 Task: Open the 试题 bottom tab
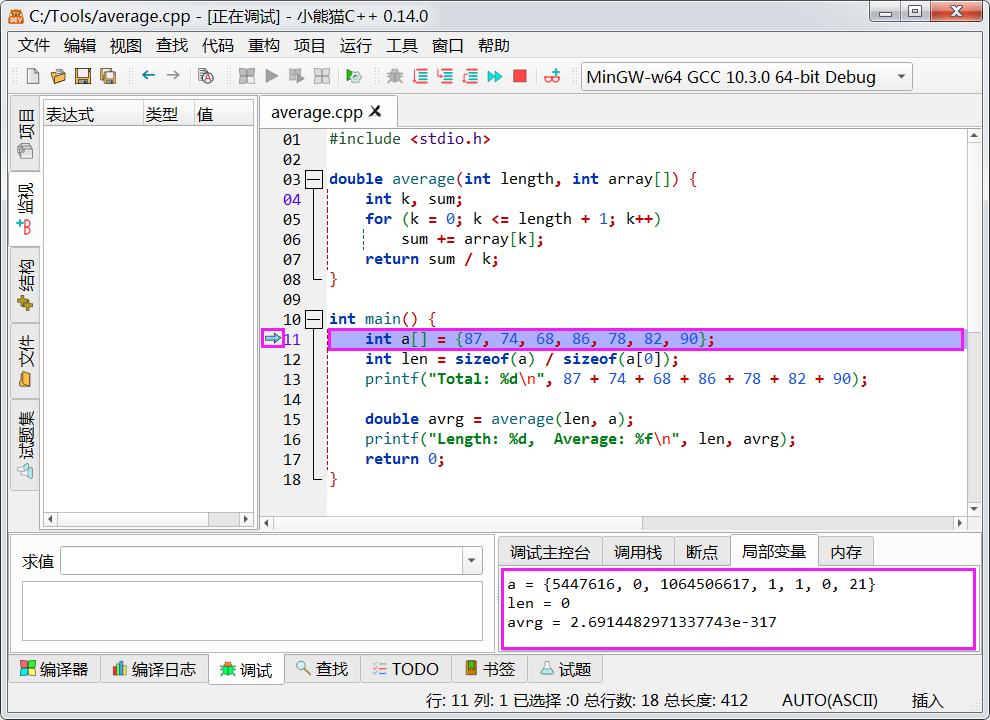click(566, 669)
